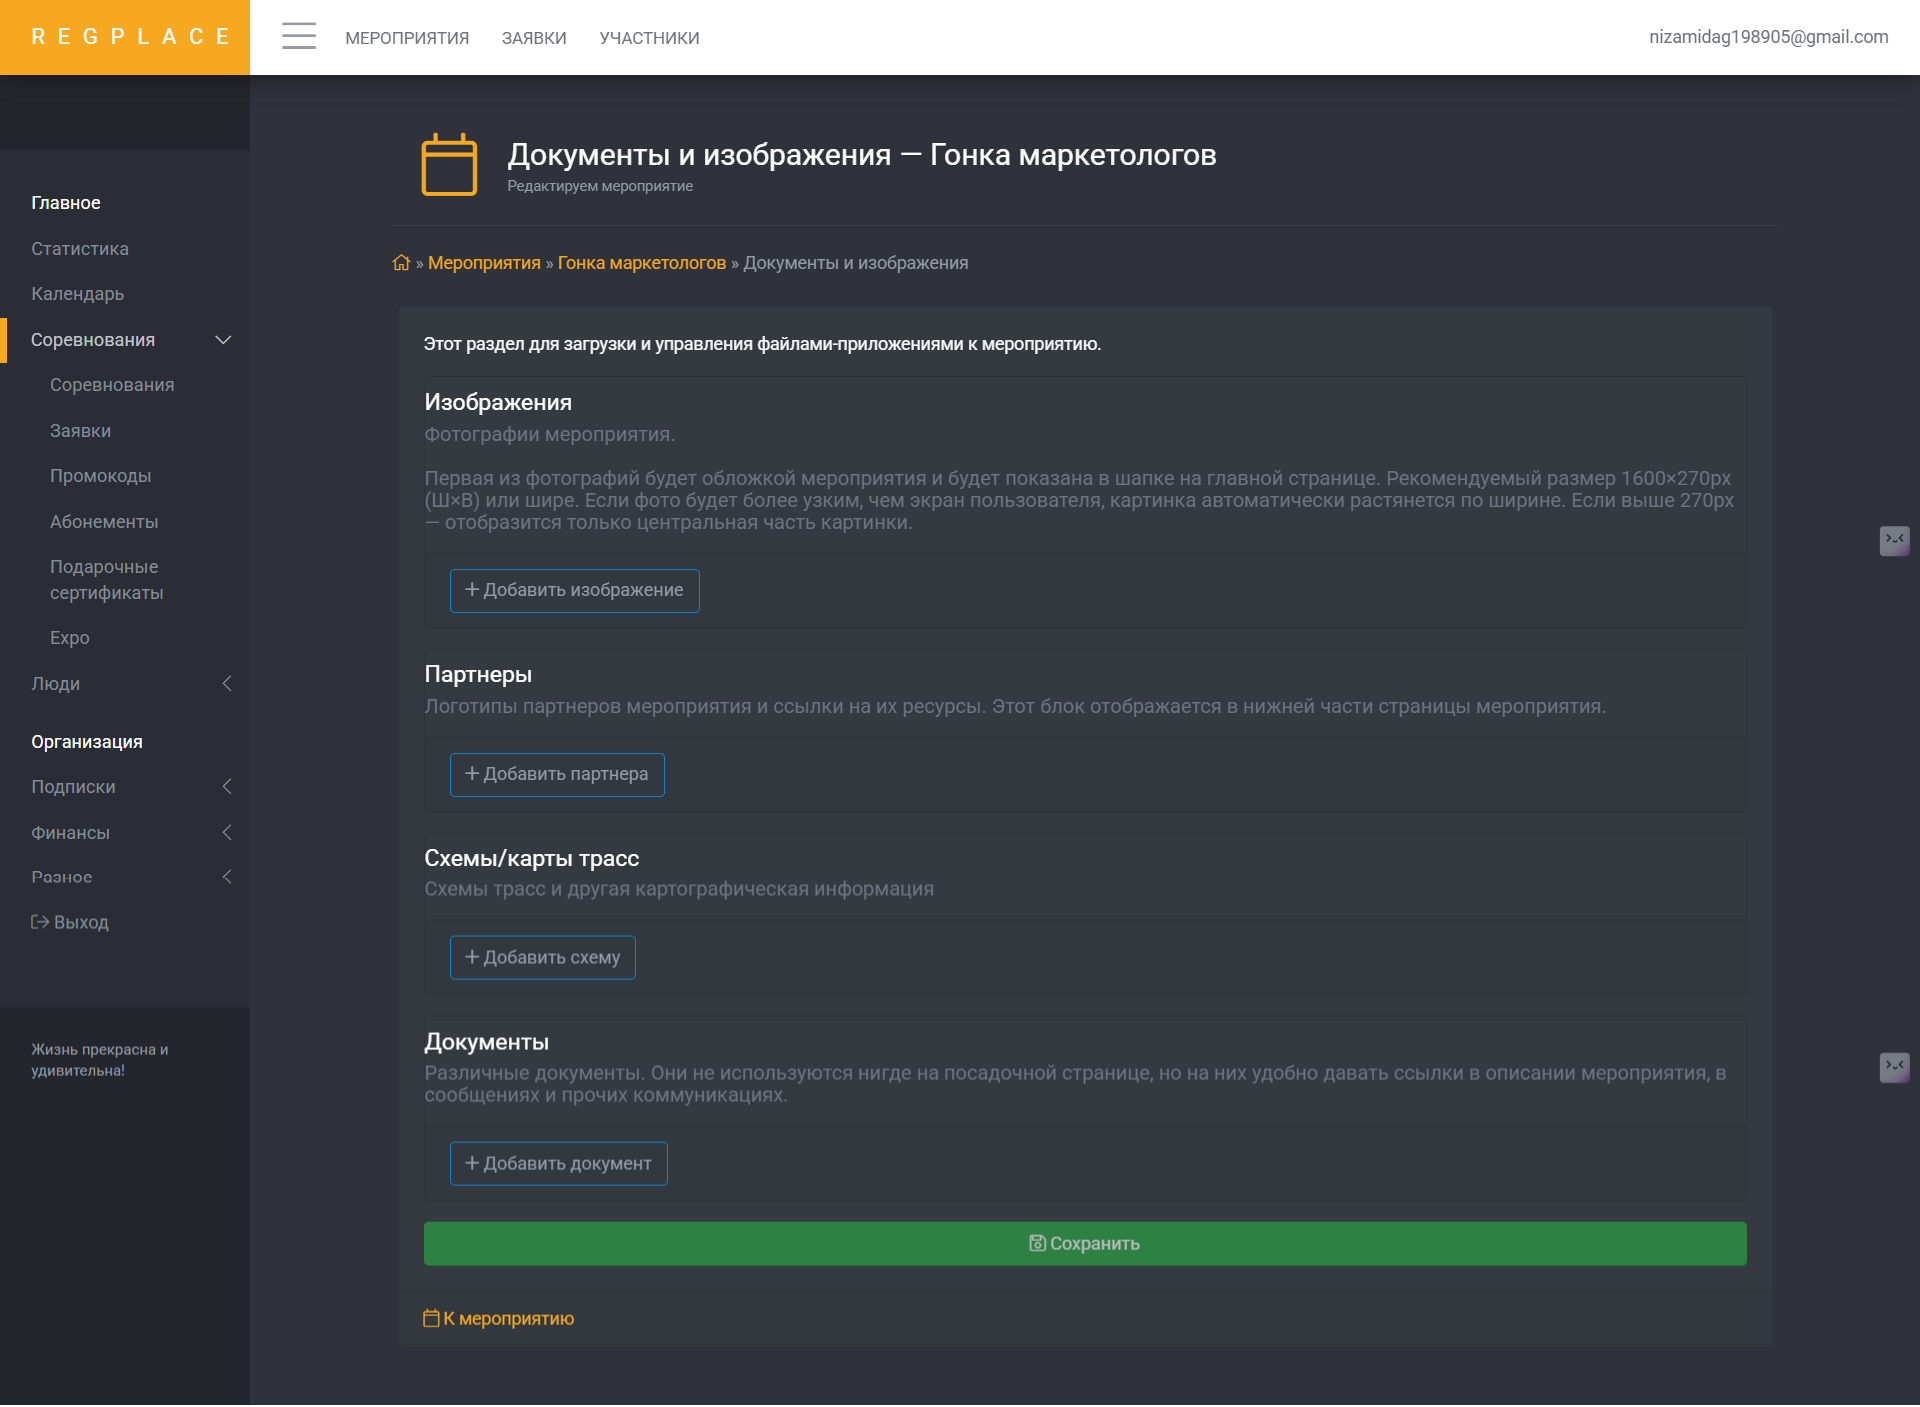Click the upper floating widget icon at right edge
Screen dimensions: 1920x1407
pos(1894,541)
